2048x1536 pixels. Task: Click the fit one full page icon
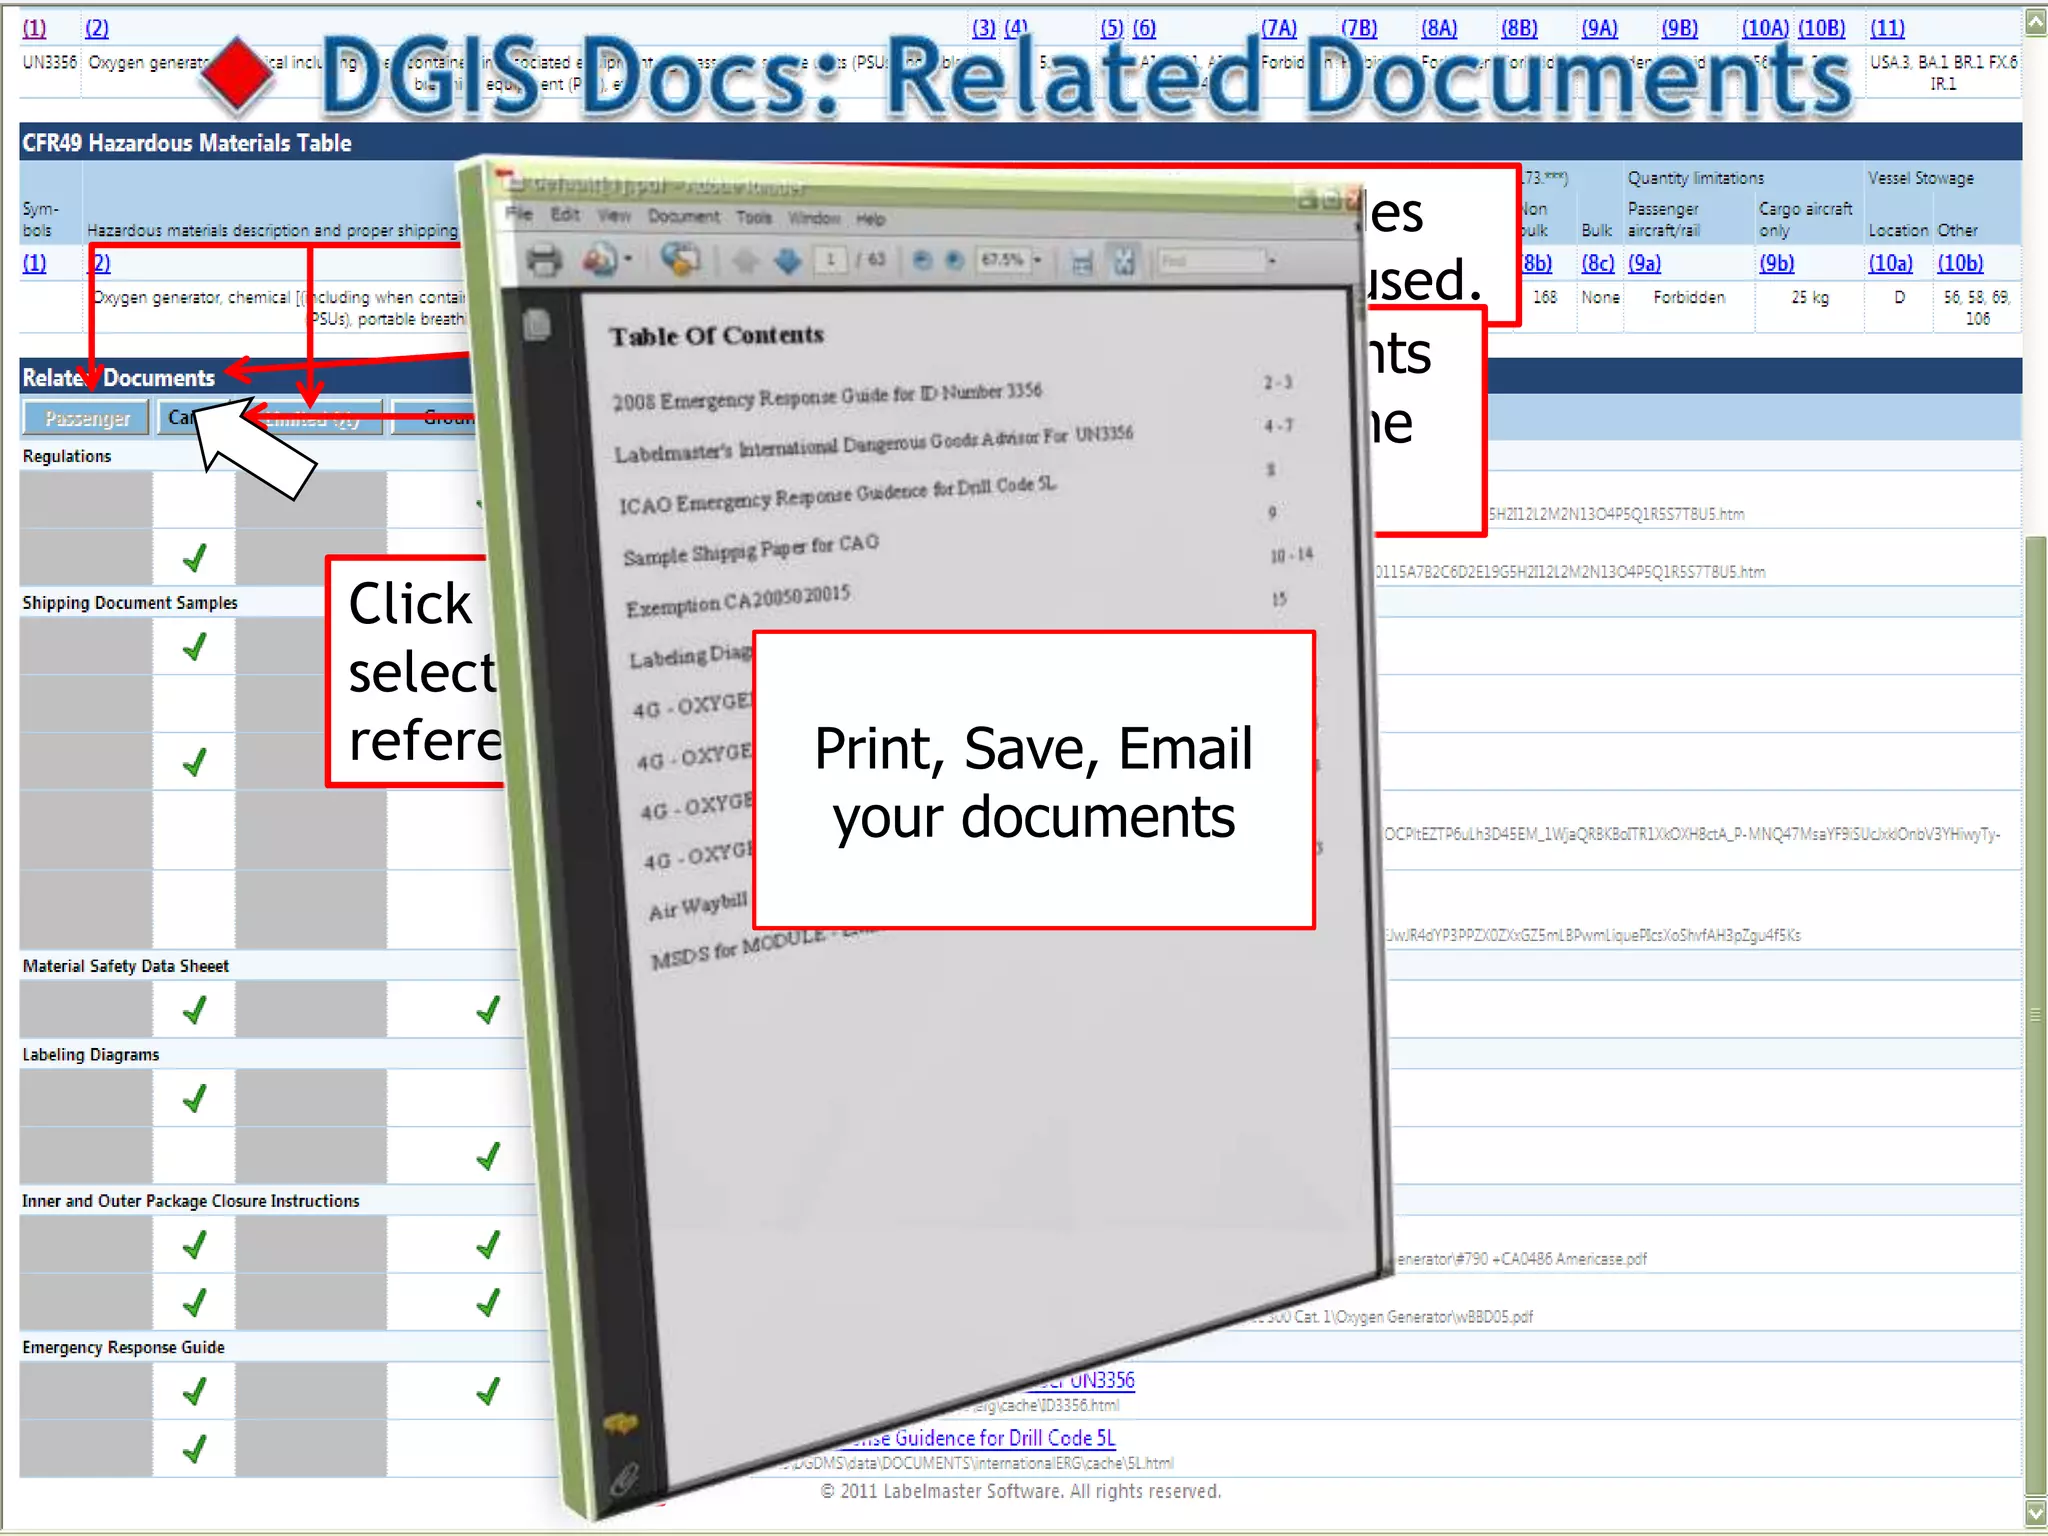(1125, 261)
